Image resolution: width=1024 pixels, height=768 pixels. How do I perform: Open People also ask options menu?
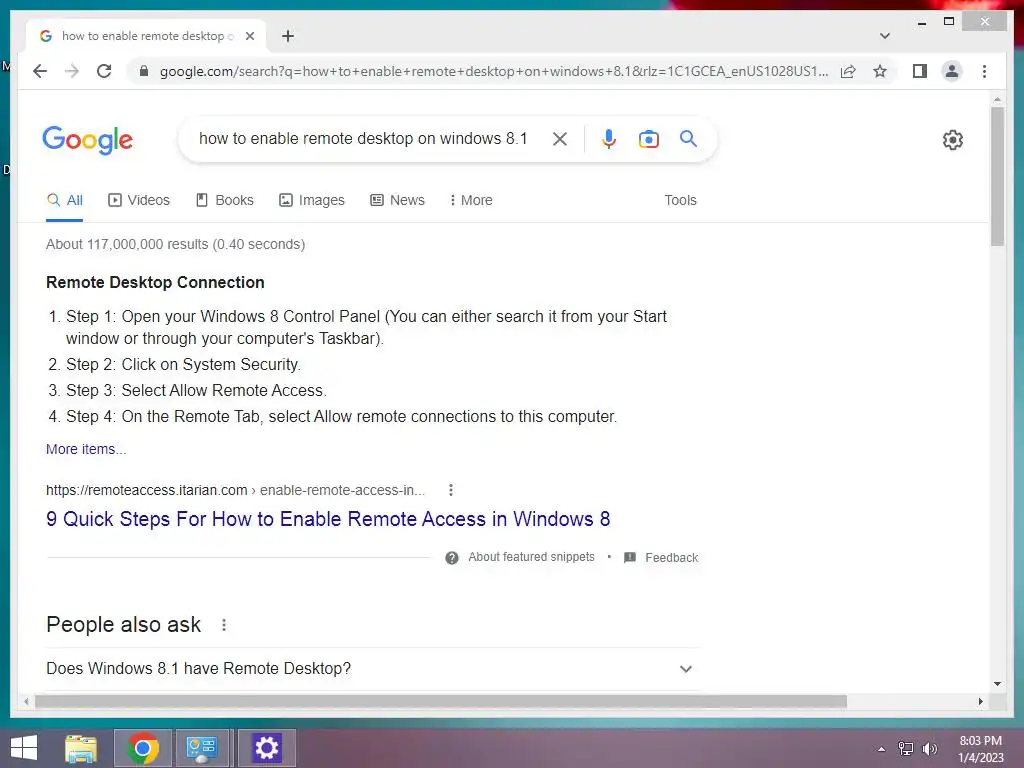[x=224, y=625]
